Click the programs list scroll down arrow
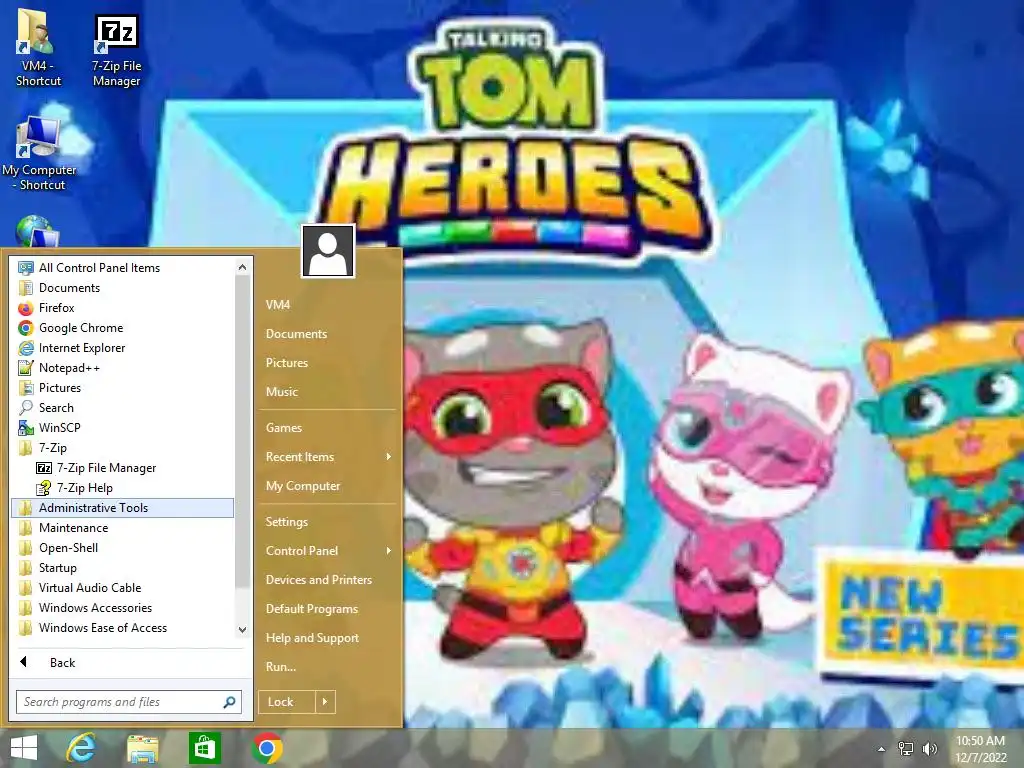Screen dimensions: 1024x768 (242, 630)
